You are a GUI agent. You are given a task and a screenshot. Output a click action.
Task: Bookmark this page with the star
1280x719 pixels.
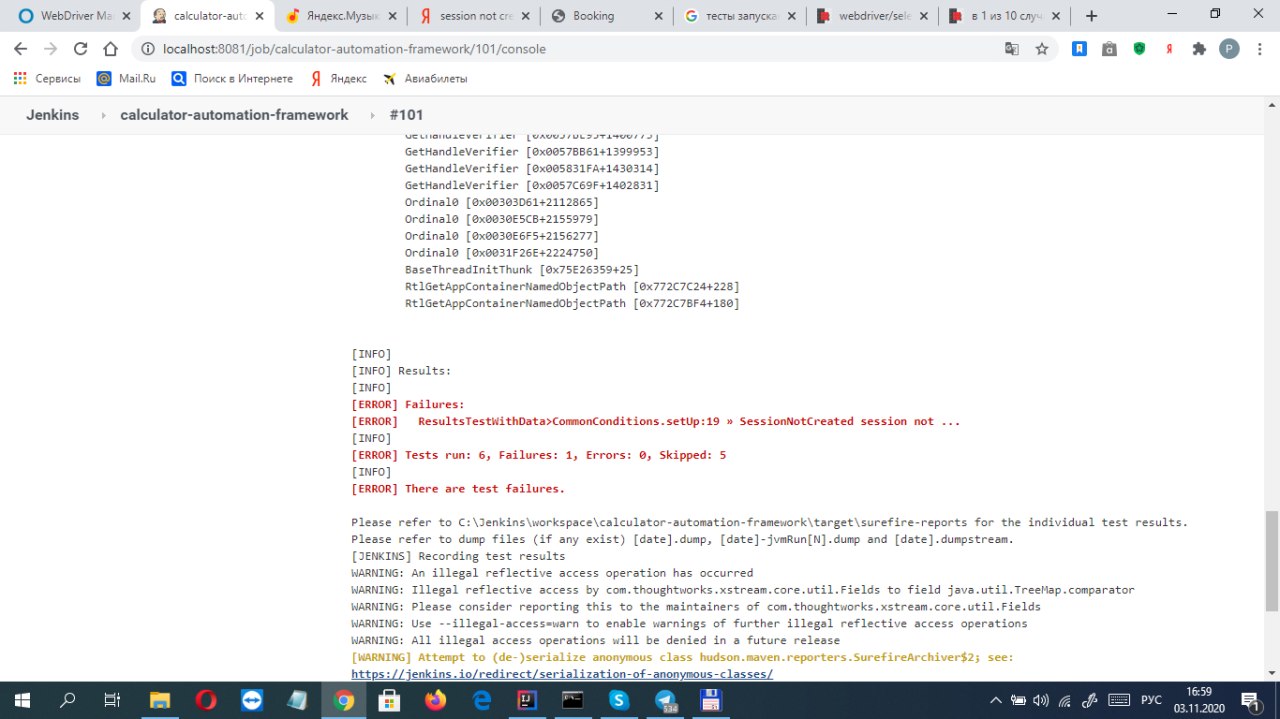[x=1041, y=48]
